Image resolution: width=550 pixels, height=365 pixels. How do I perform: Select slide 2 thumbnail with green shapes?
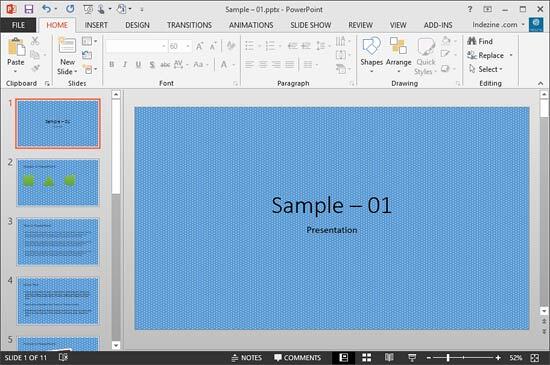(x=58, y=182)
